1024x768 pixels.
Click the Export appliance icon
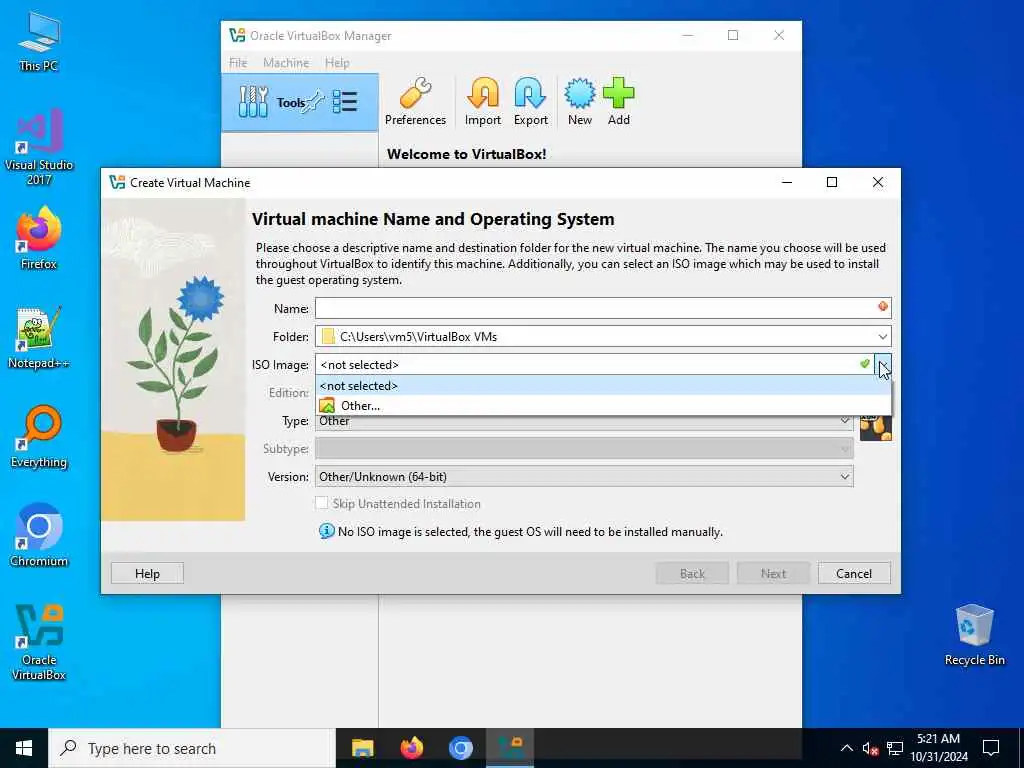tap(530, 102)
